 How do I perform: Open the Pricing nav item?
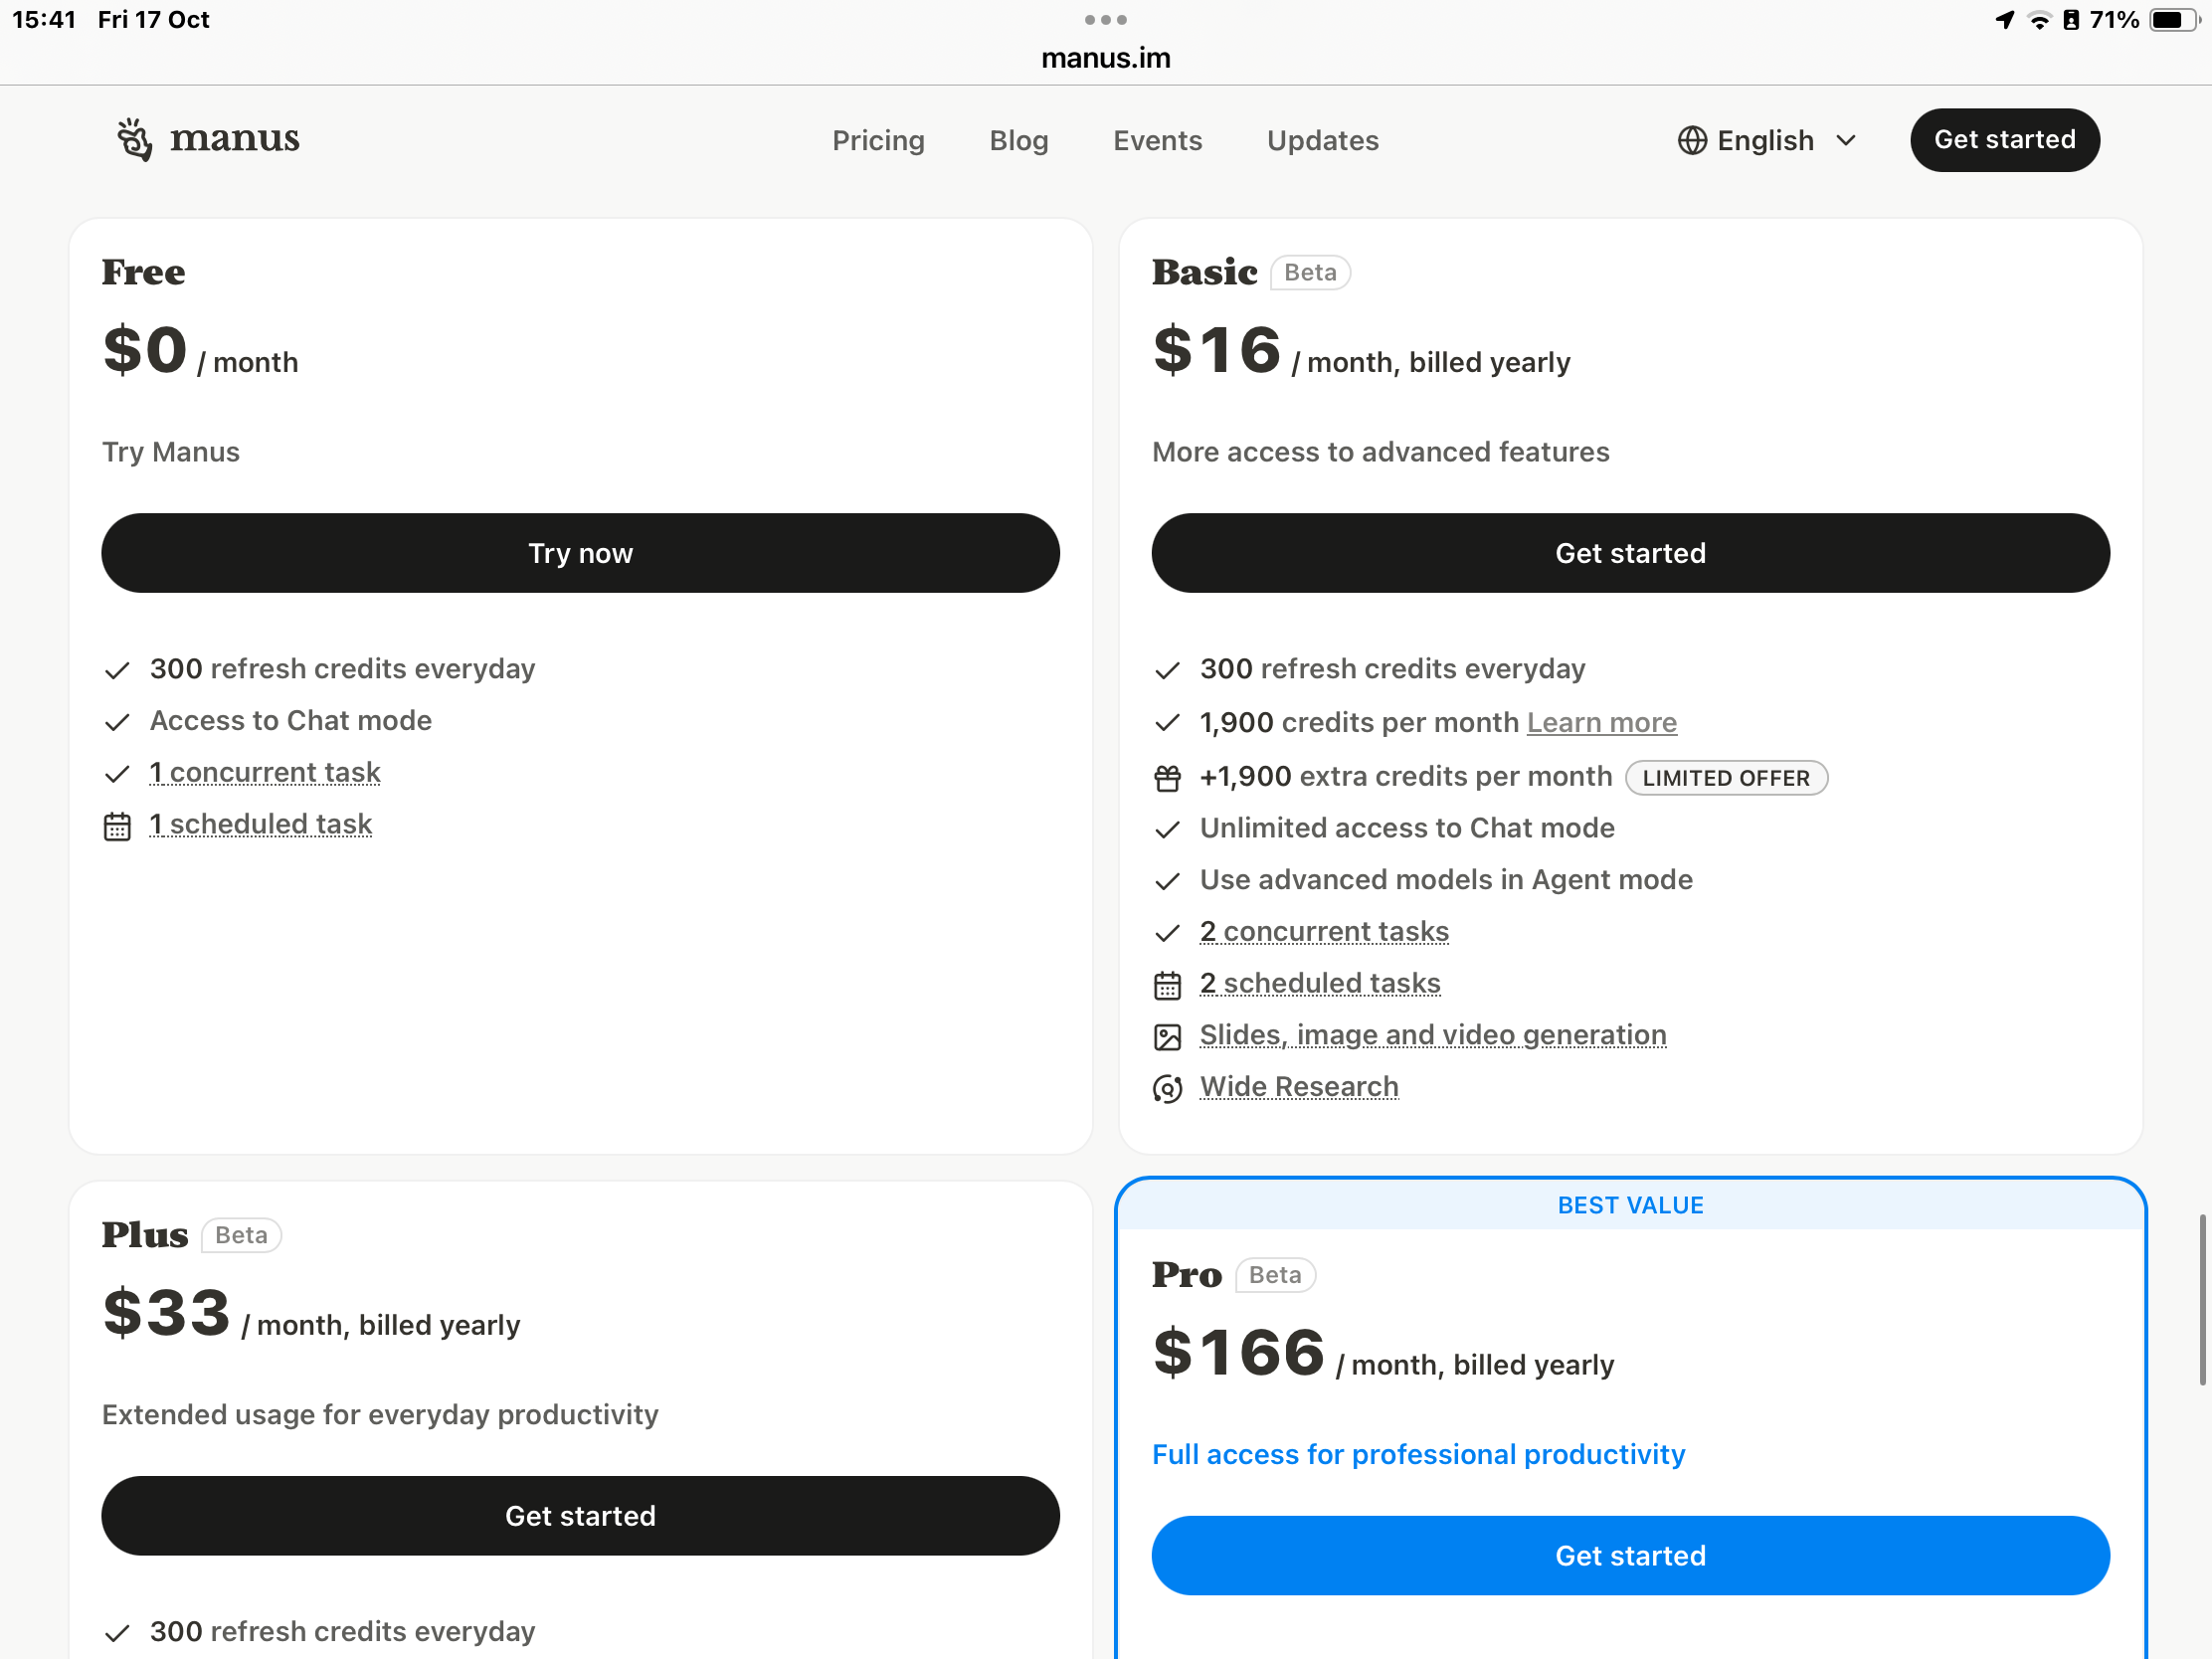click(x=877, y=140)
